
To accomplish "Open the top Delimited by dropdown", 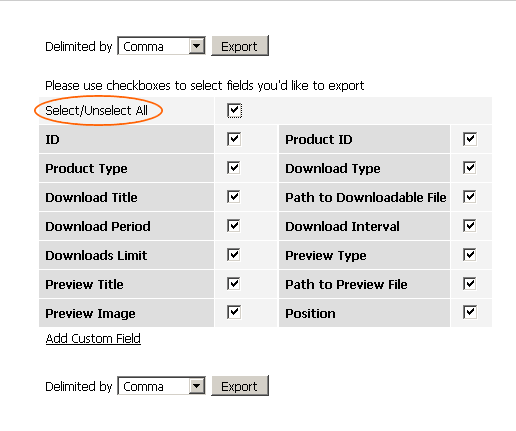I will tap(161, 46).
